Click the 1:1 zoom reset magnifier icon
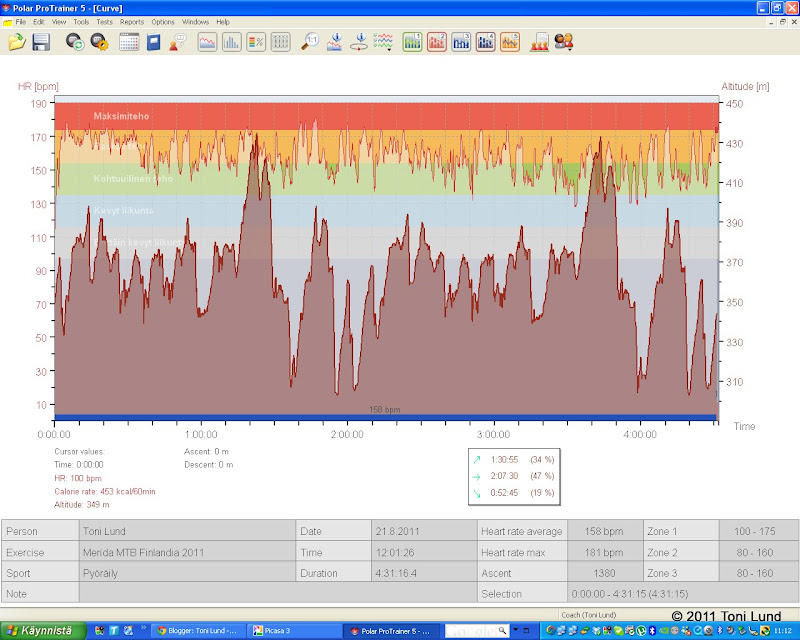Screen dimensions: 800x640 click(x=310, y=42)
